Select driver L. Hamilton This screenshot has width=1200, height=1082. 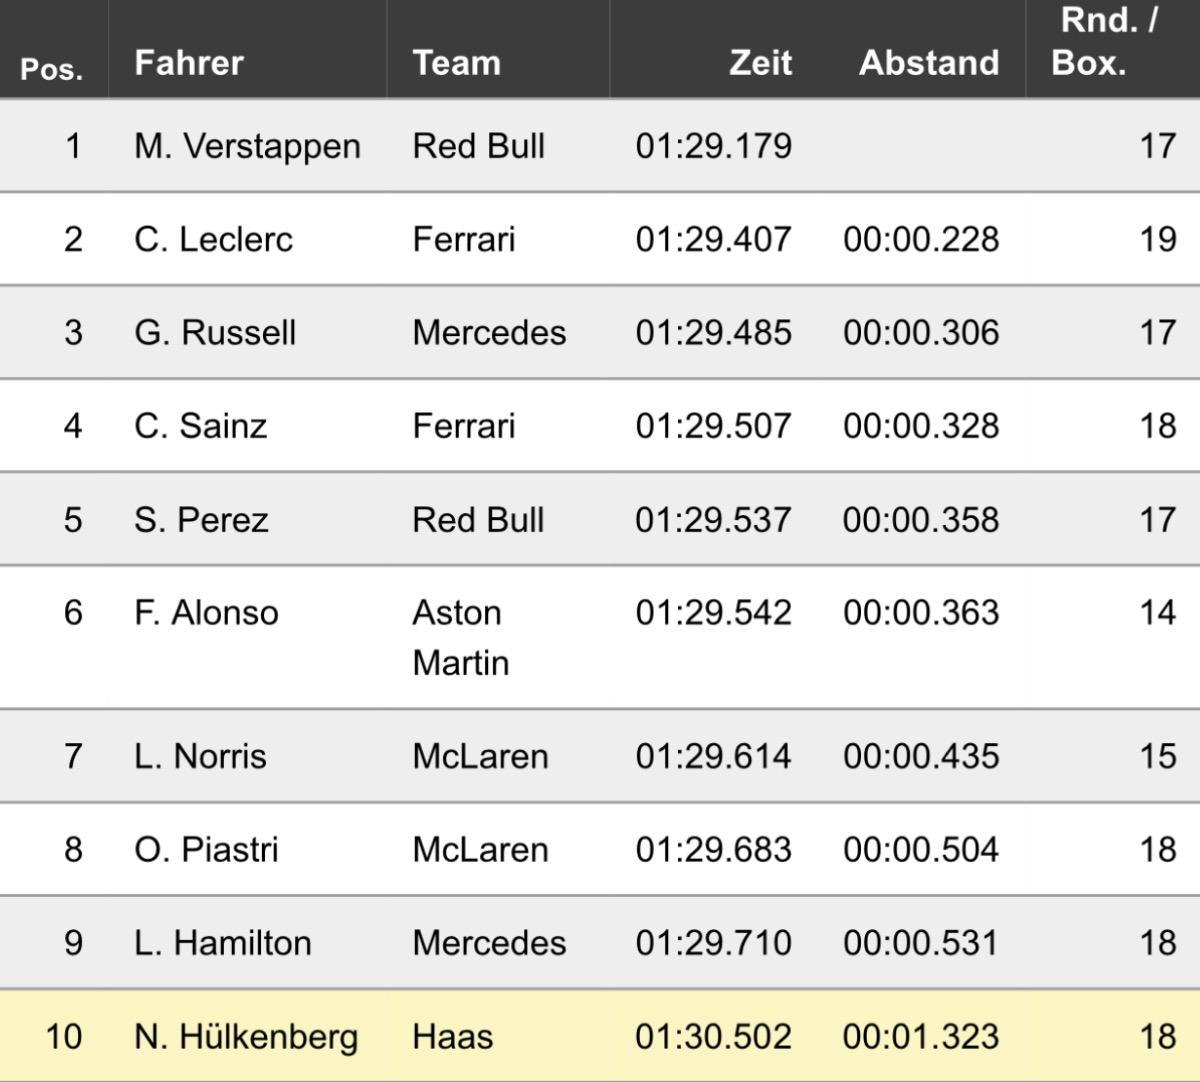[x=222, y=943]
